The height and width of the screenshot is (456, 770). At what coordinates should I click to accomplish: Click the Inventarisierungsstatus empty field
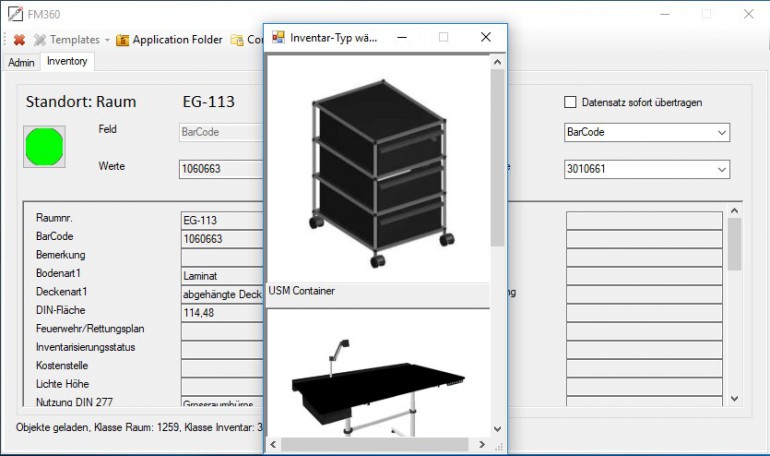[222, 349]
